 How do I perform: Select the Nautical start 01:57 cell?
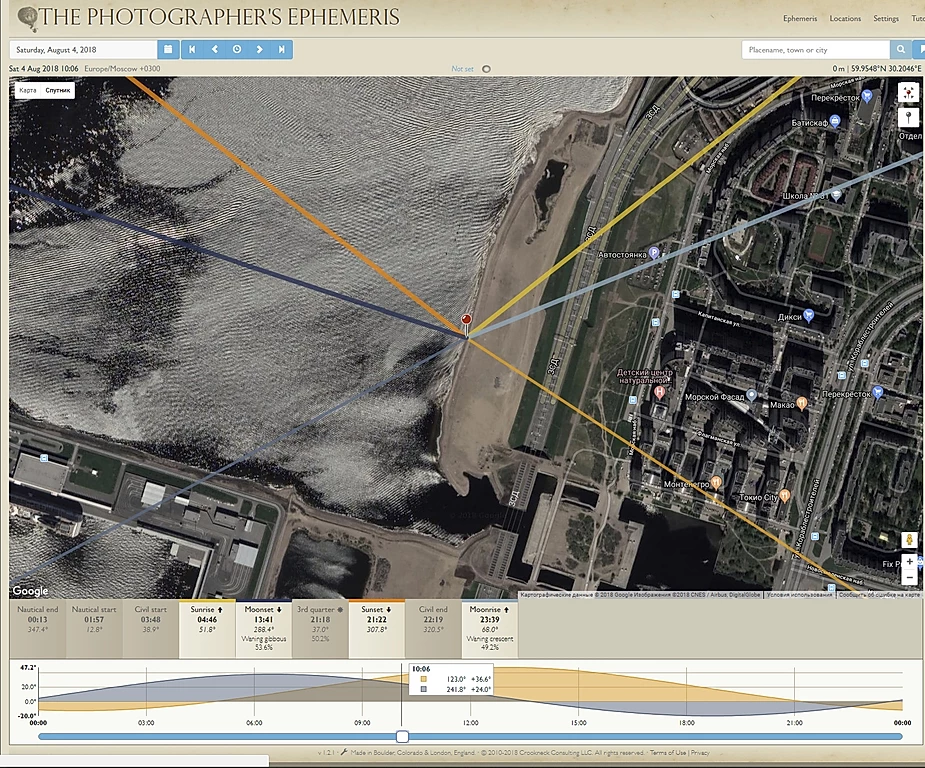pos(94,629)
